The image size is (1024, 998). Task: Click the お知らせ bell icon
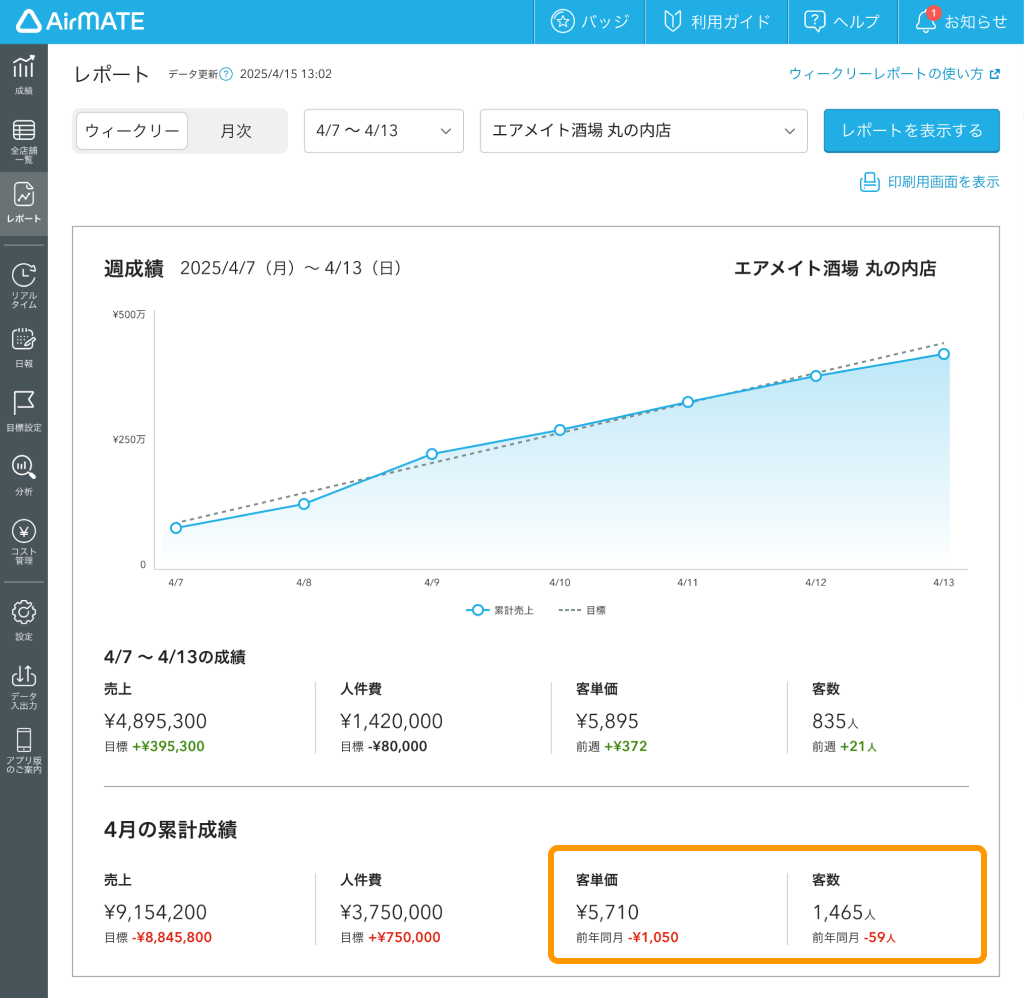point(925,21)
